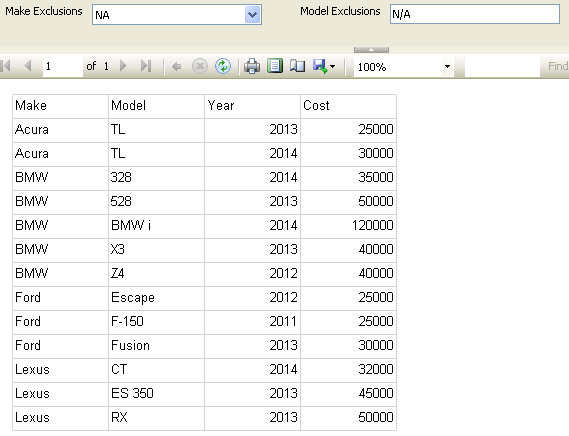The image size is (569, 436).
Task: Select the BMW i model cell
Action: tap(156, 226)
